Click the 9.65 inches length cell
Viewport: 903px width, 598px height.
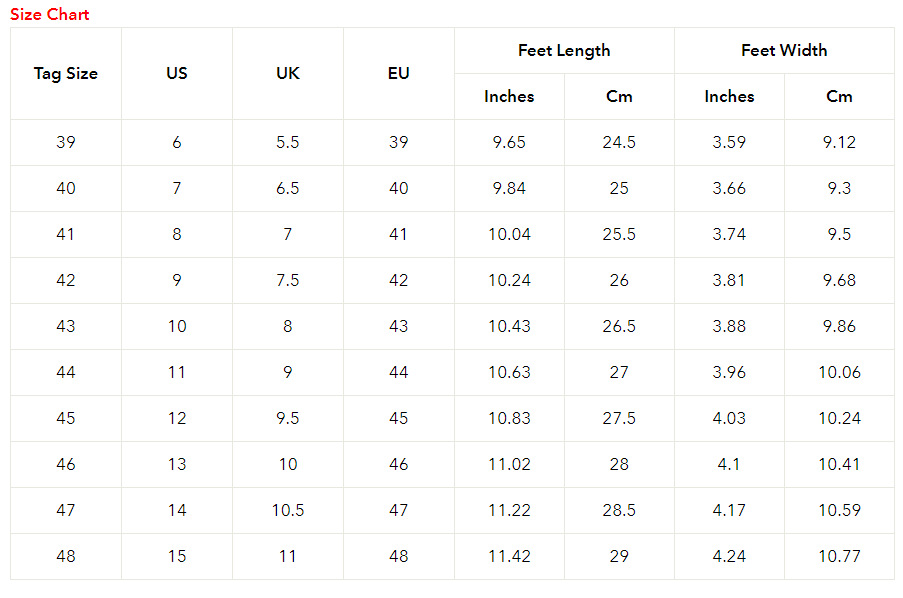tap(509, 142)
